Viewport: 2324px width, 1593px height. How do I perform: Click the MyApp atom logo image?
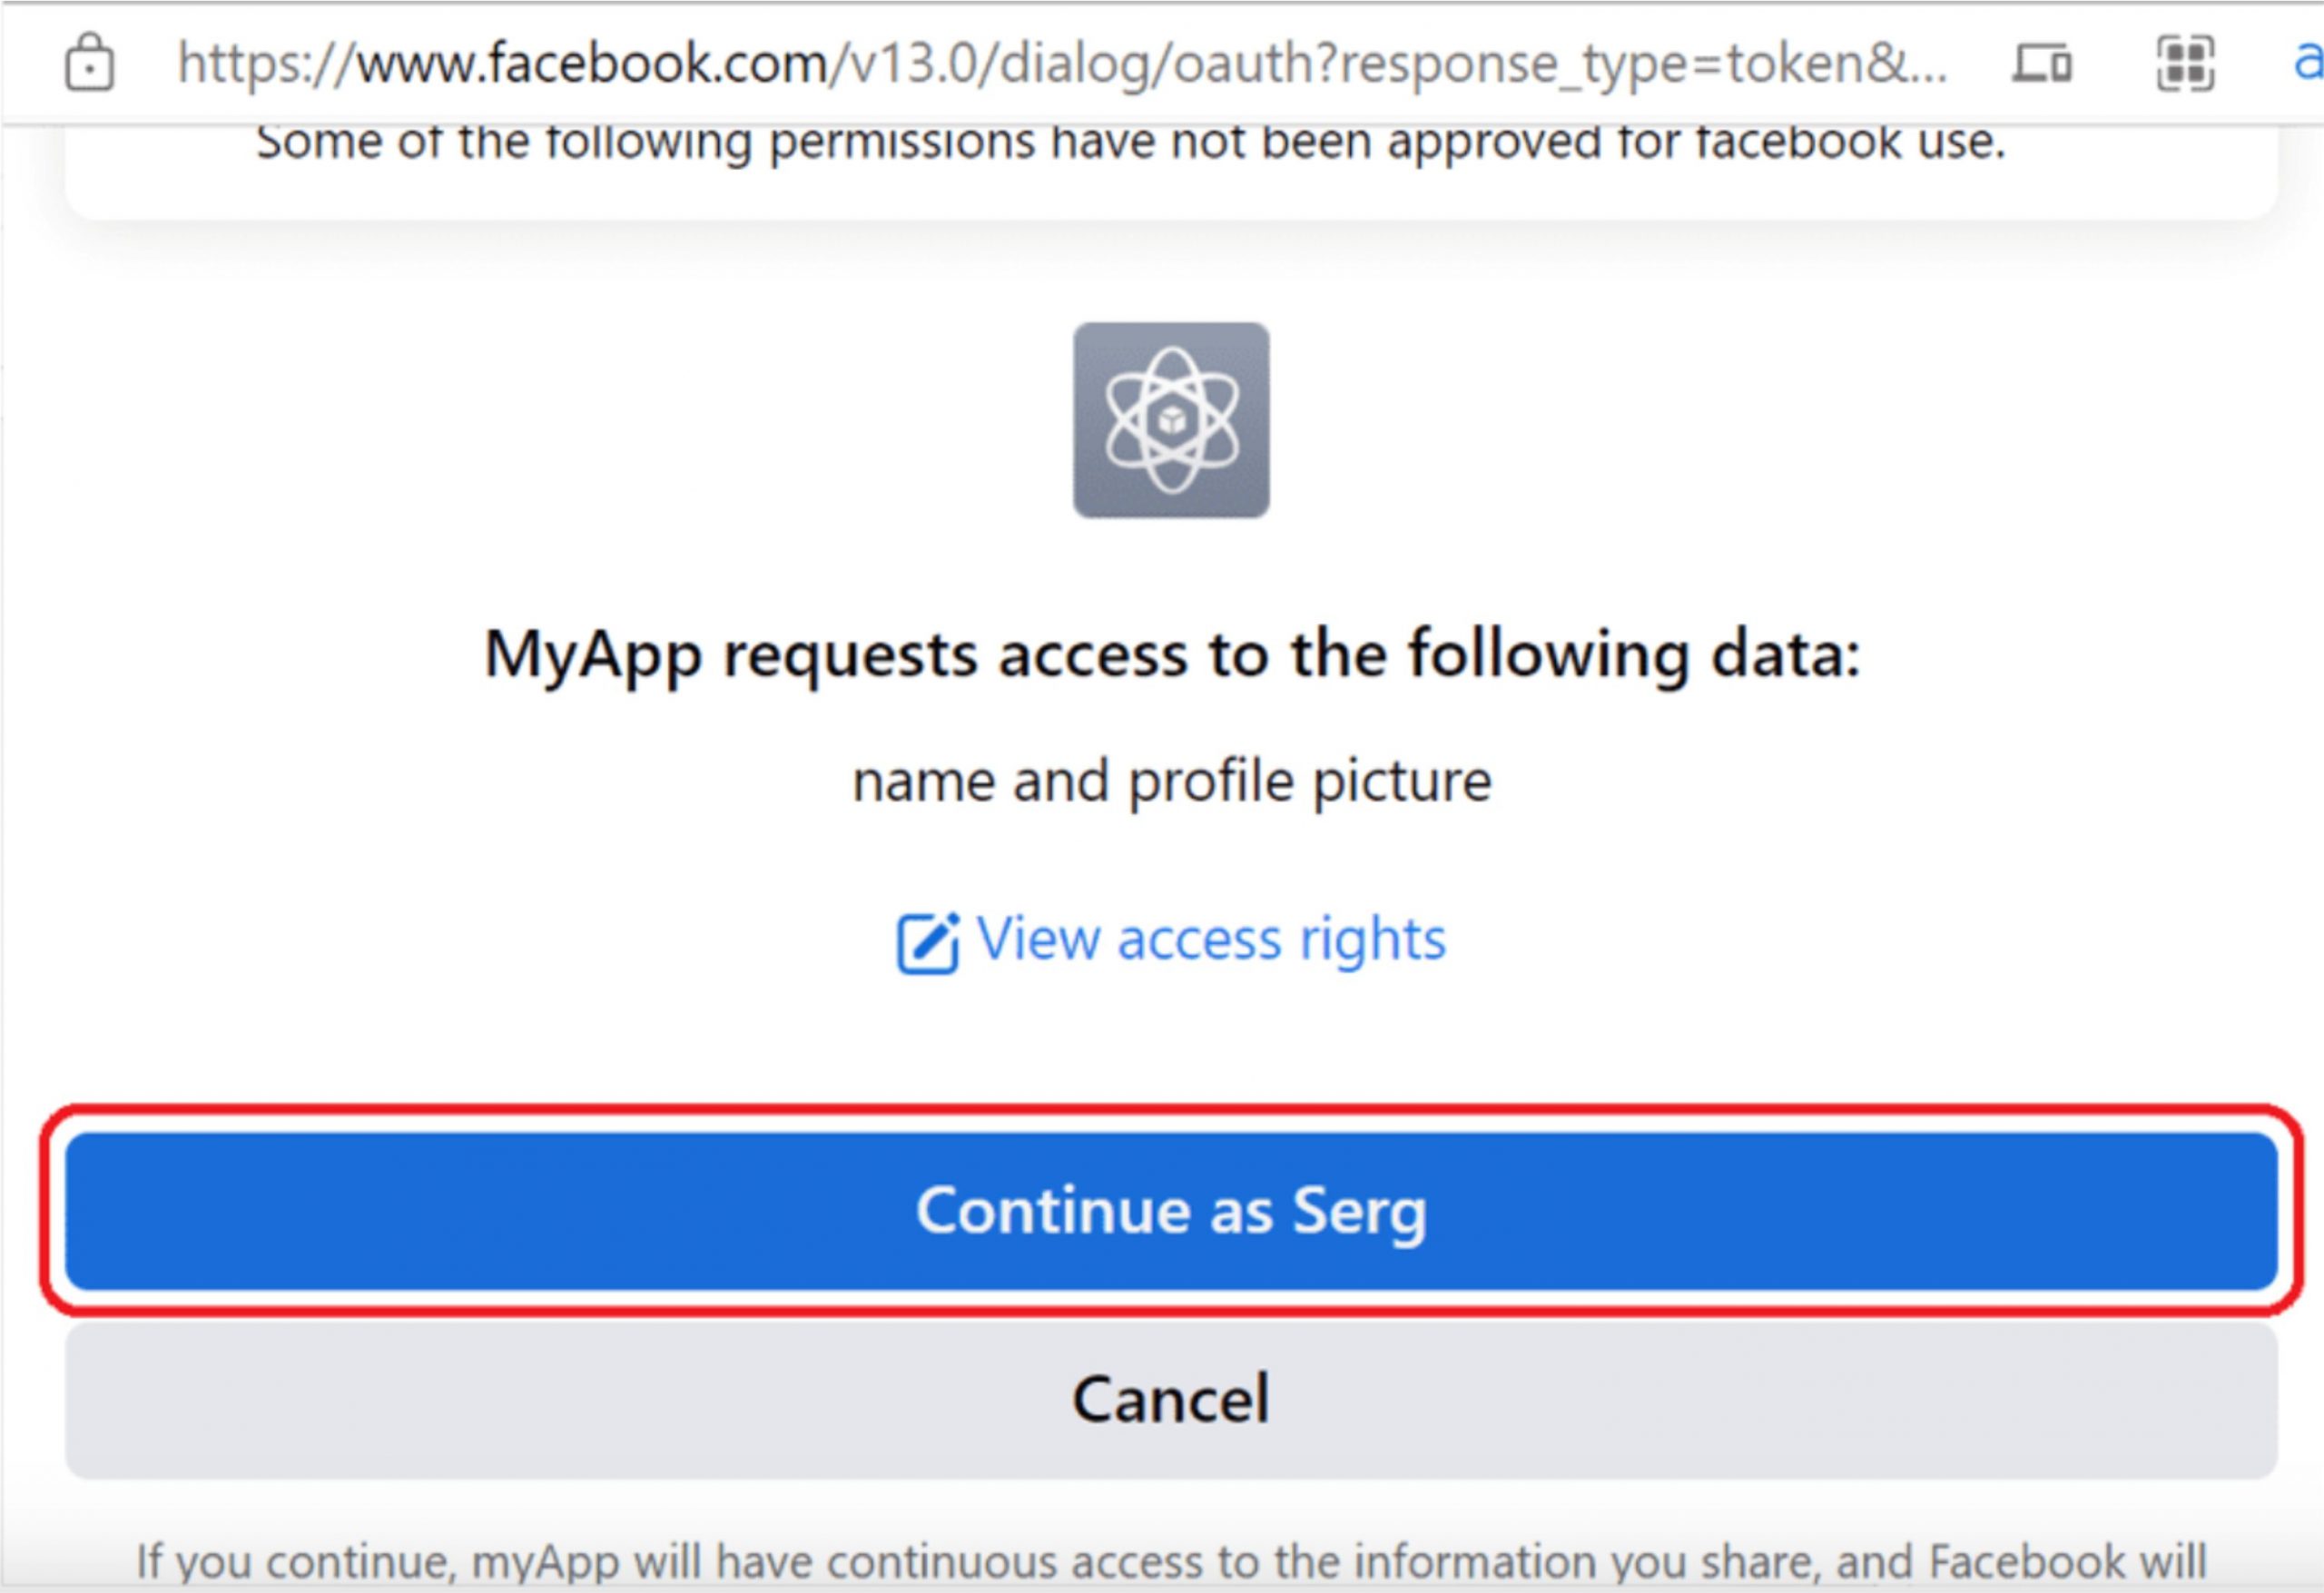(x=1171, y=420)
